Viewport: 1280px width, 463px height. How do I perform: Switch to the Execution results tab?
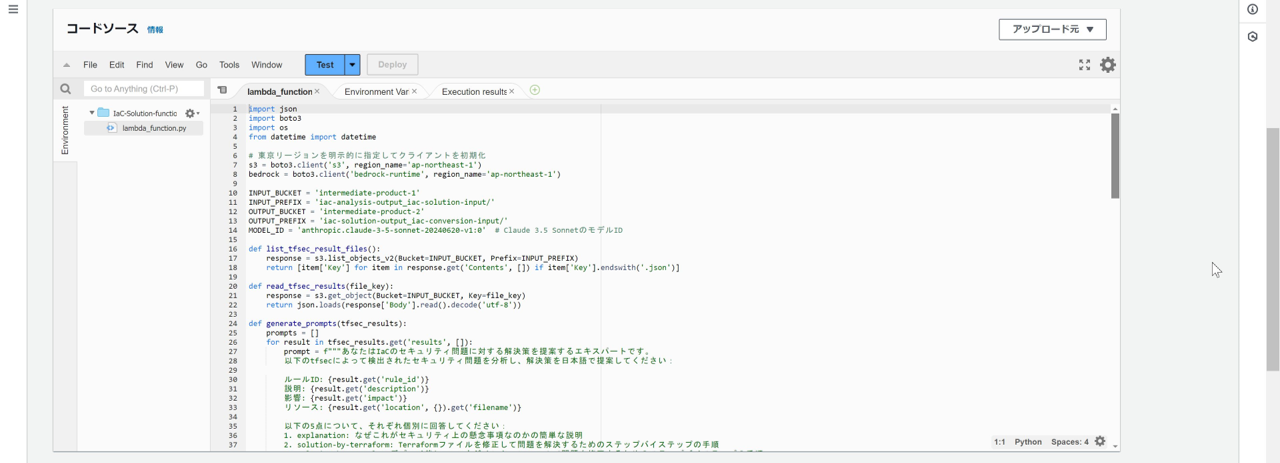(x=474, y=91)
